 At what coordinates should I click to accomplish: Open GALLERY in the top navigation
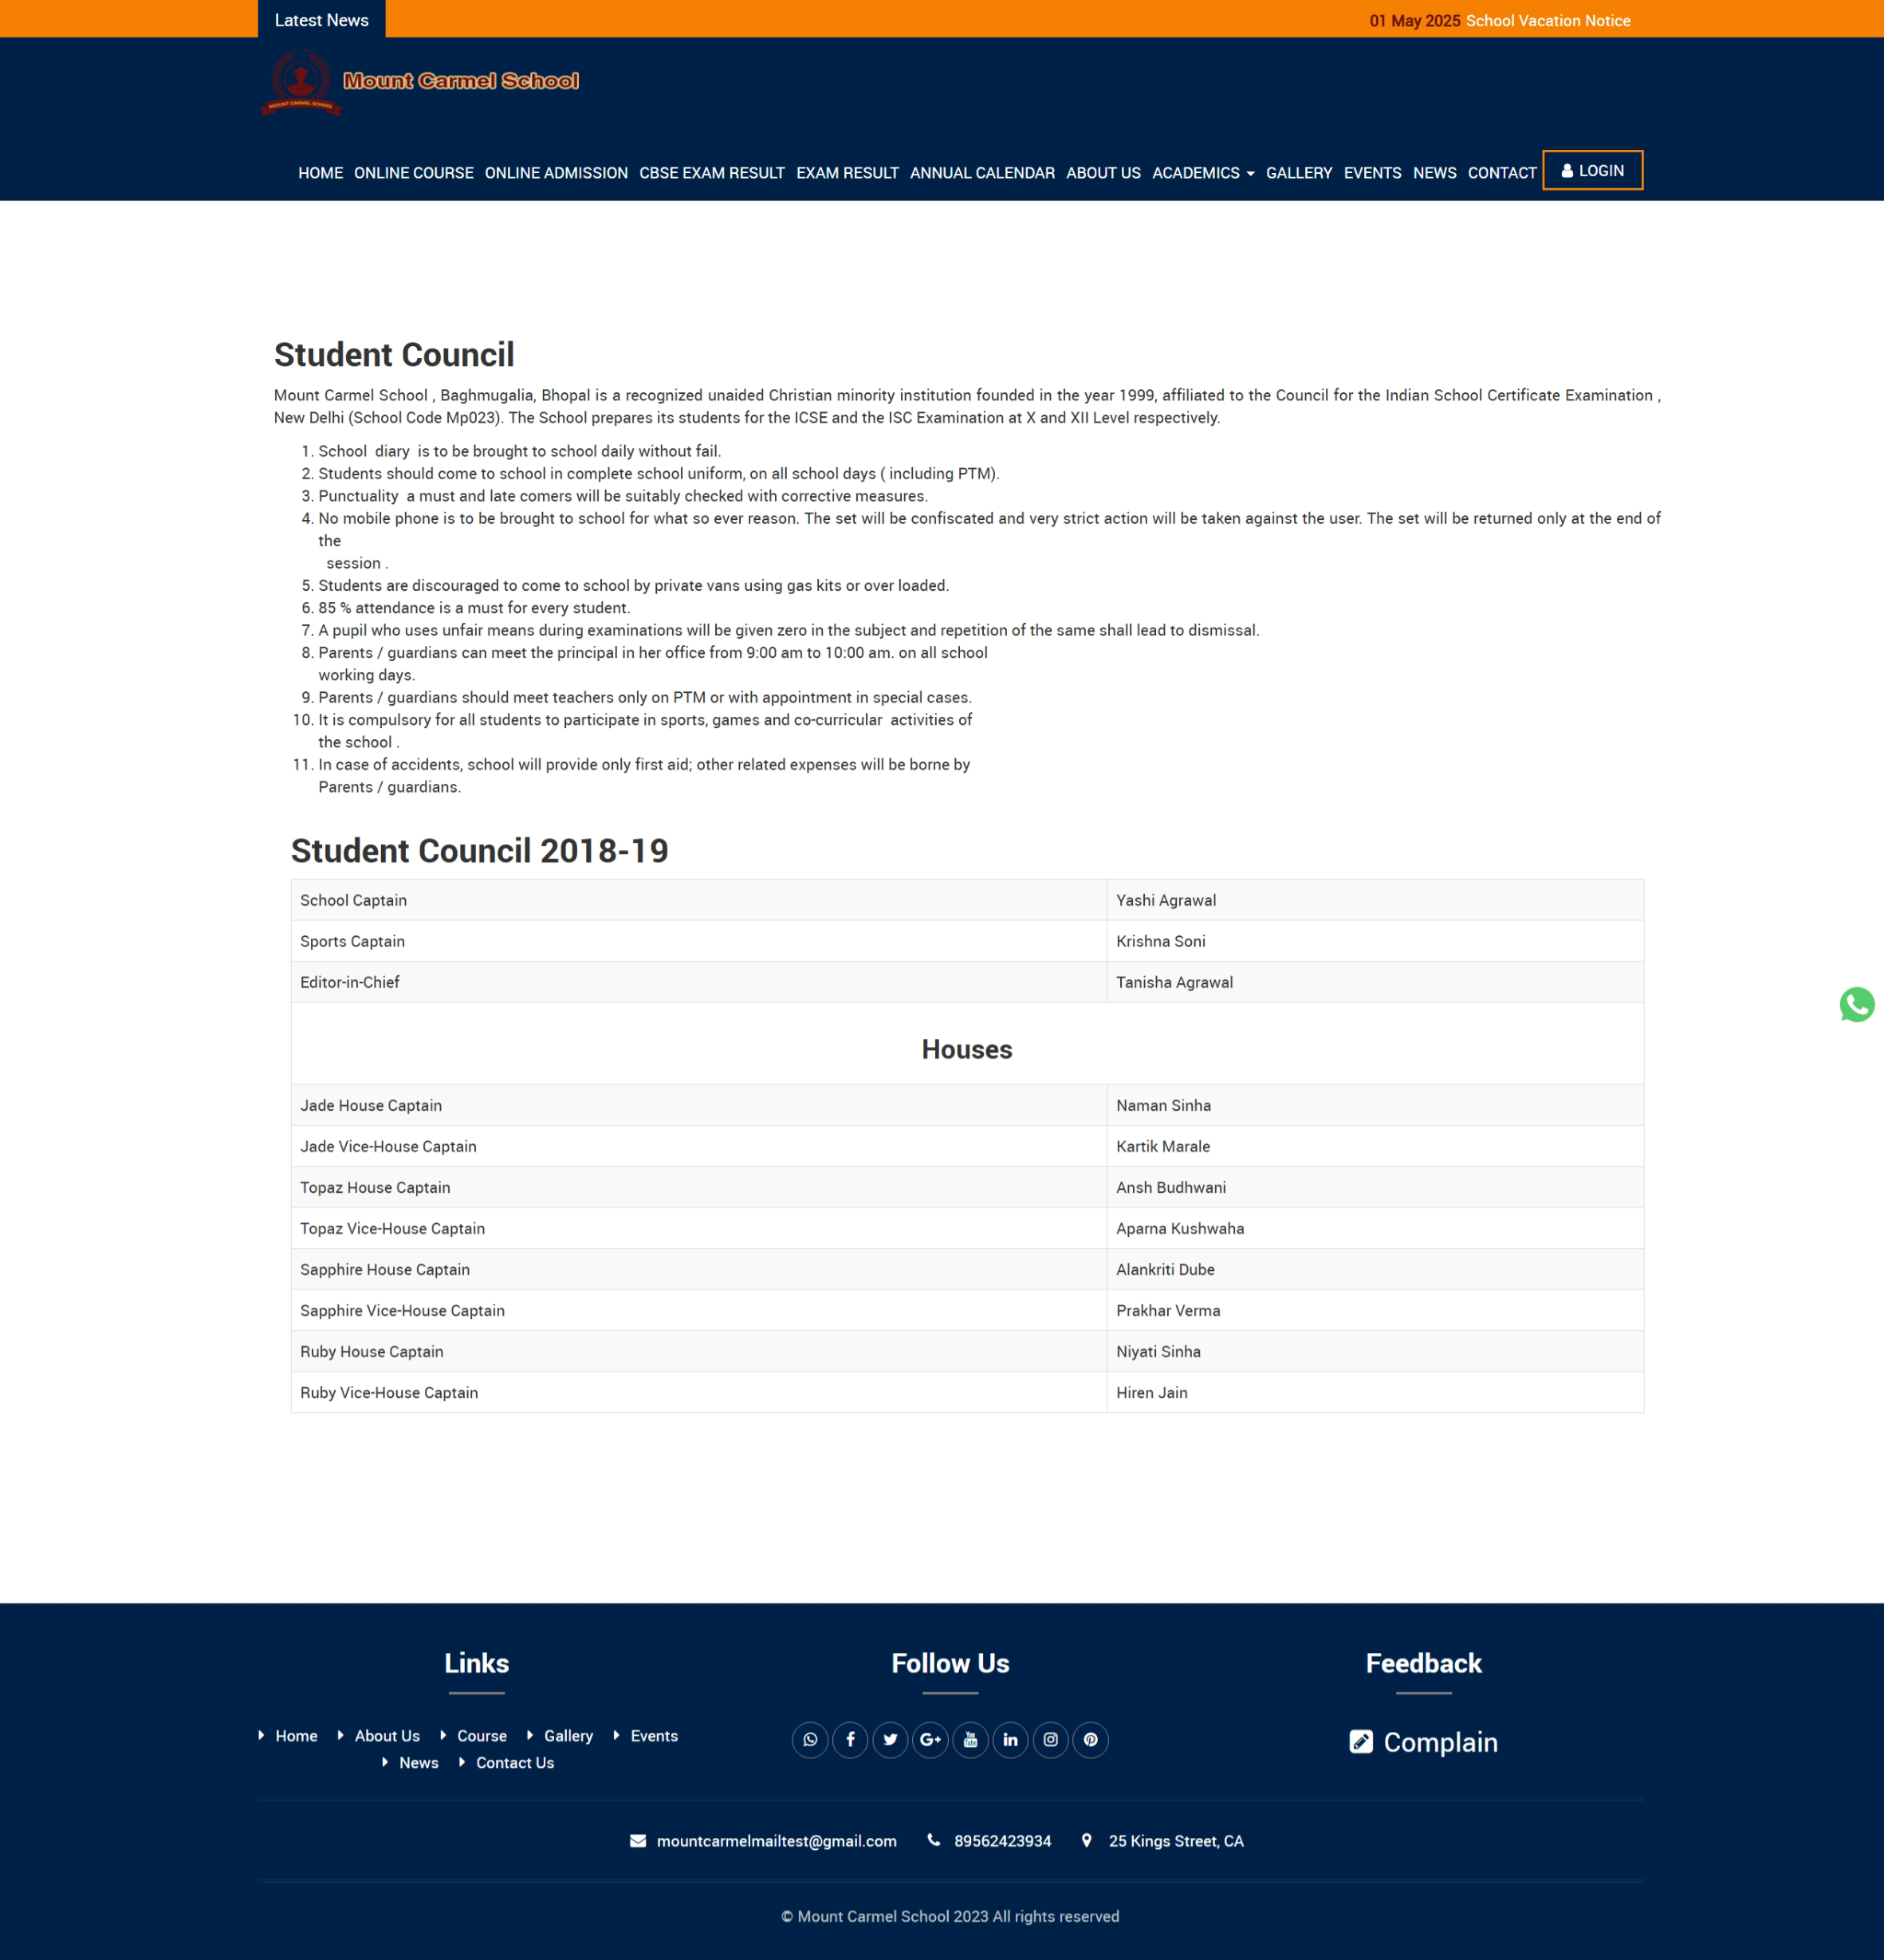click(x=1299, y=173)
